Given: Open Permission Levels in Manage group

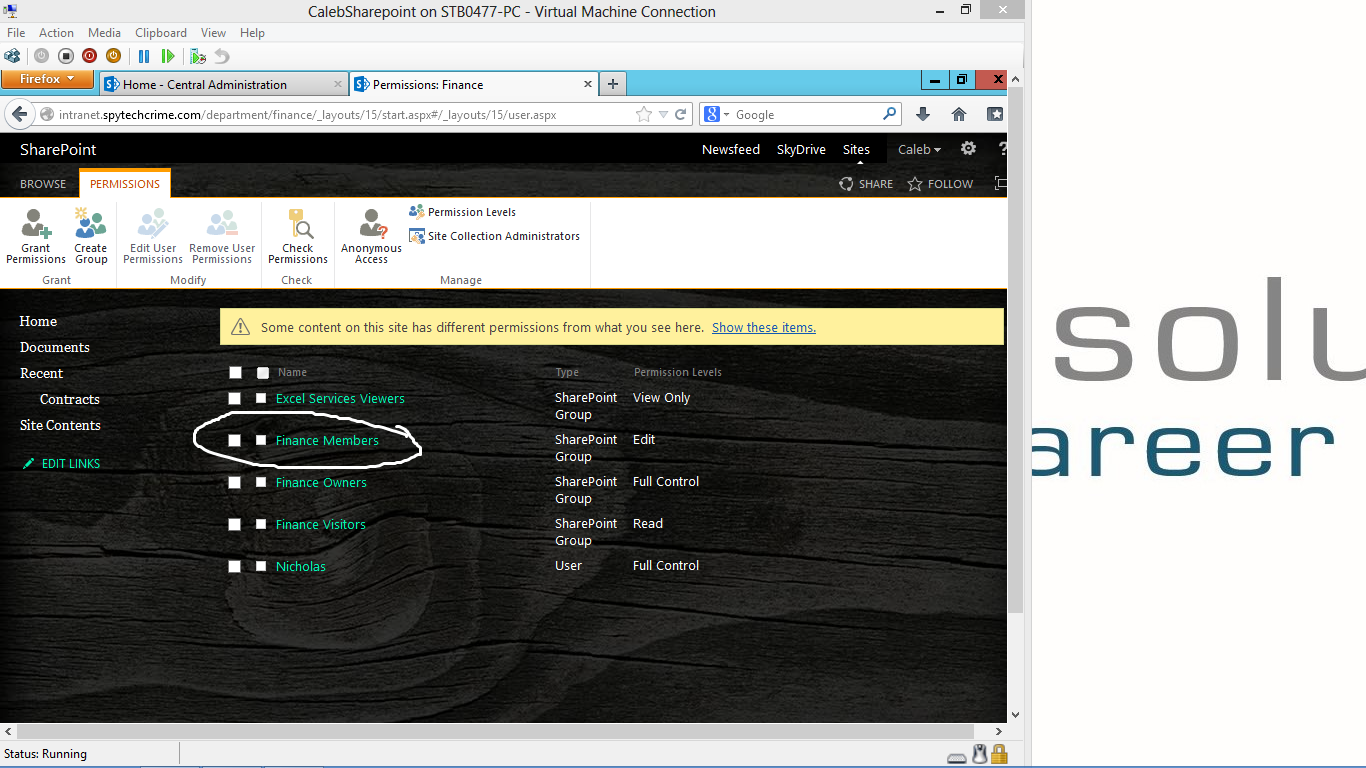Looking at the screenshot, I should [462, 212].
